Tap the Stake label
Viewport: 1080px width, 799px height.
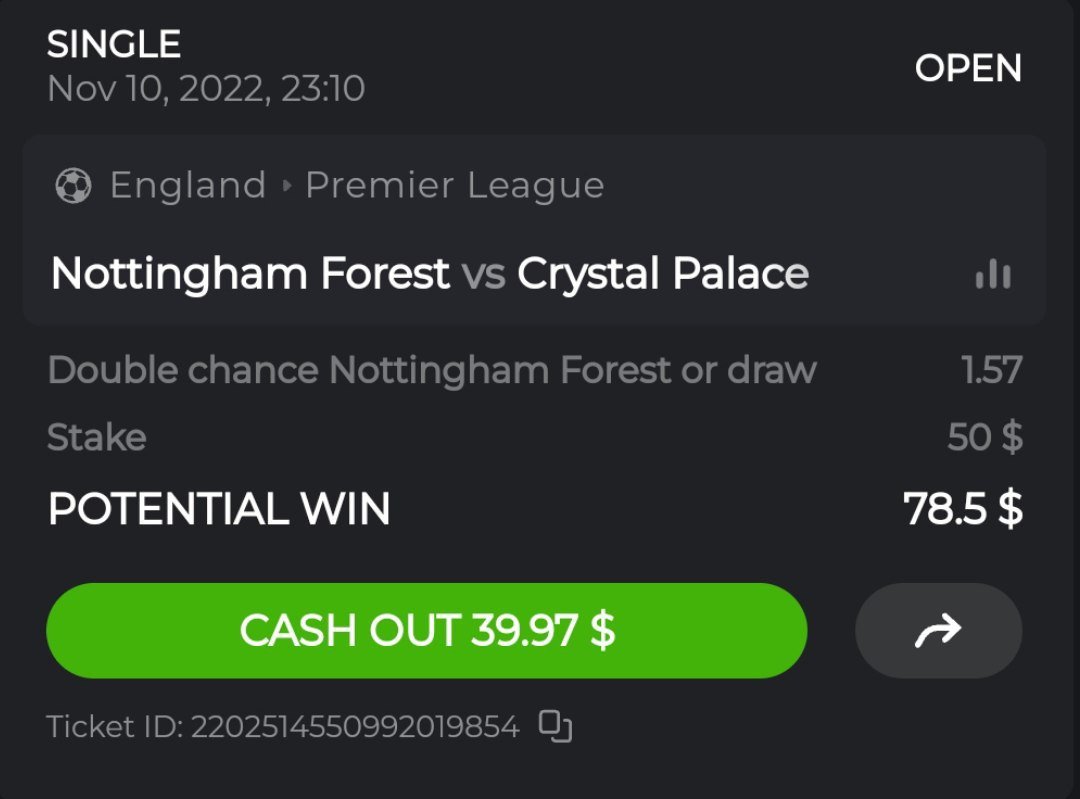coord(97,437)
